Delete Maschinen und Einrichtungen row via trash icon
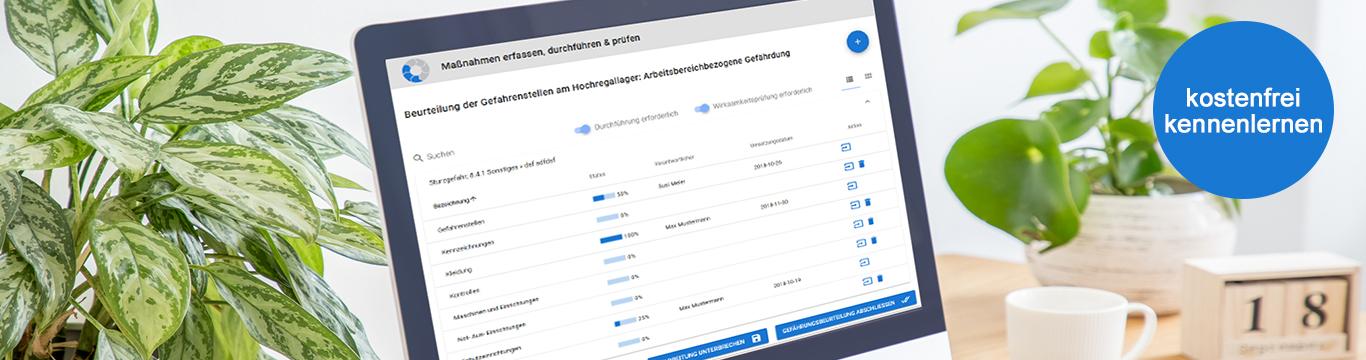This screenshot has height=360, width=1366. point(874,240)
